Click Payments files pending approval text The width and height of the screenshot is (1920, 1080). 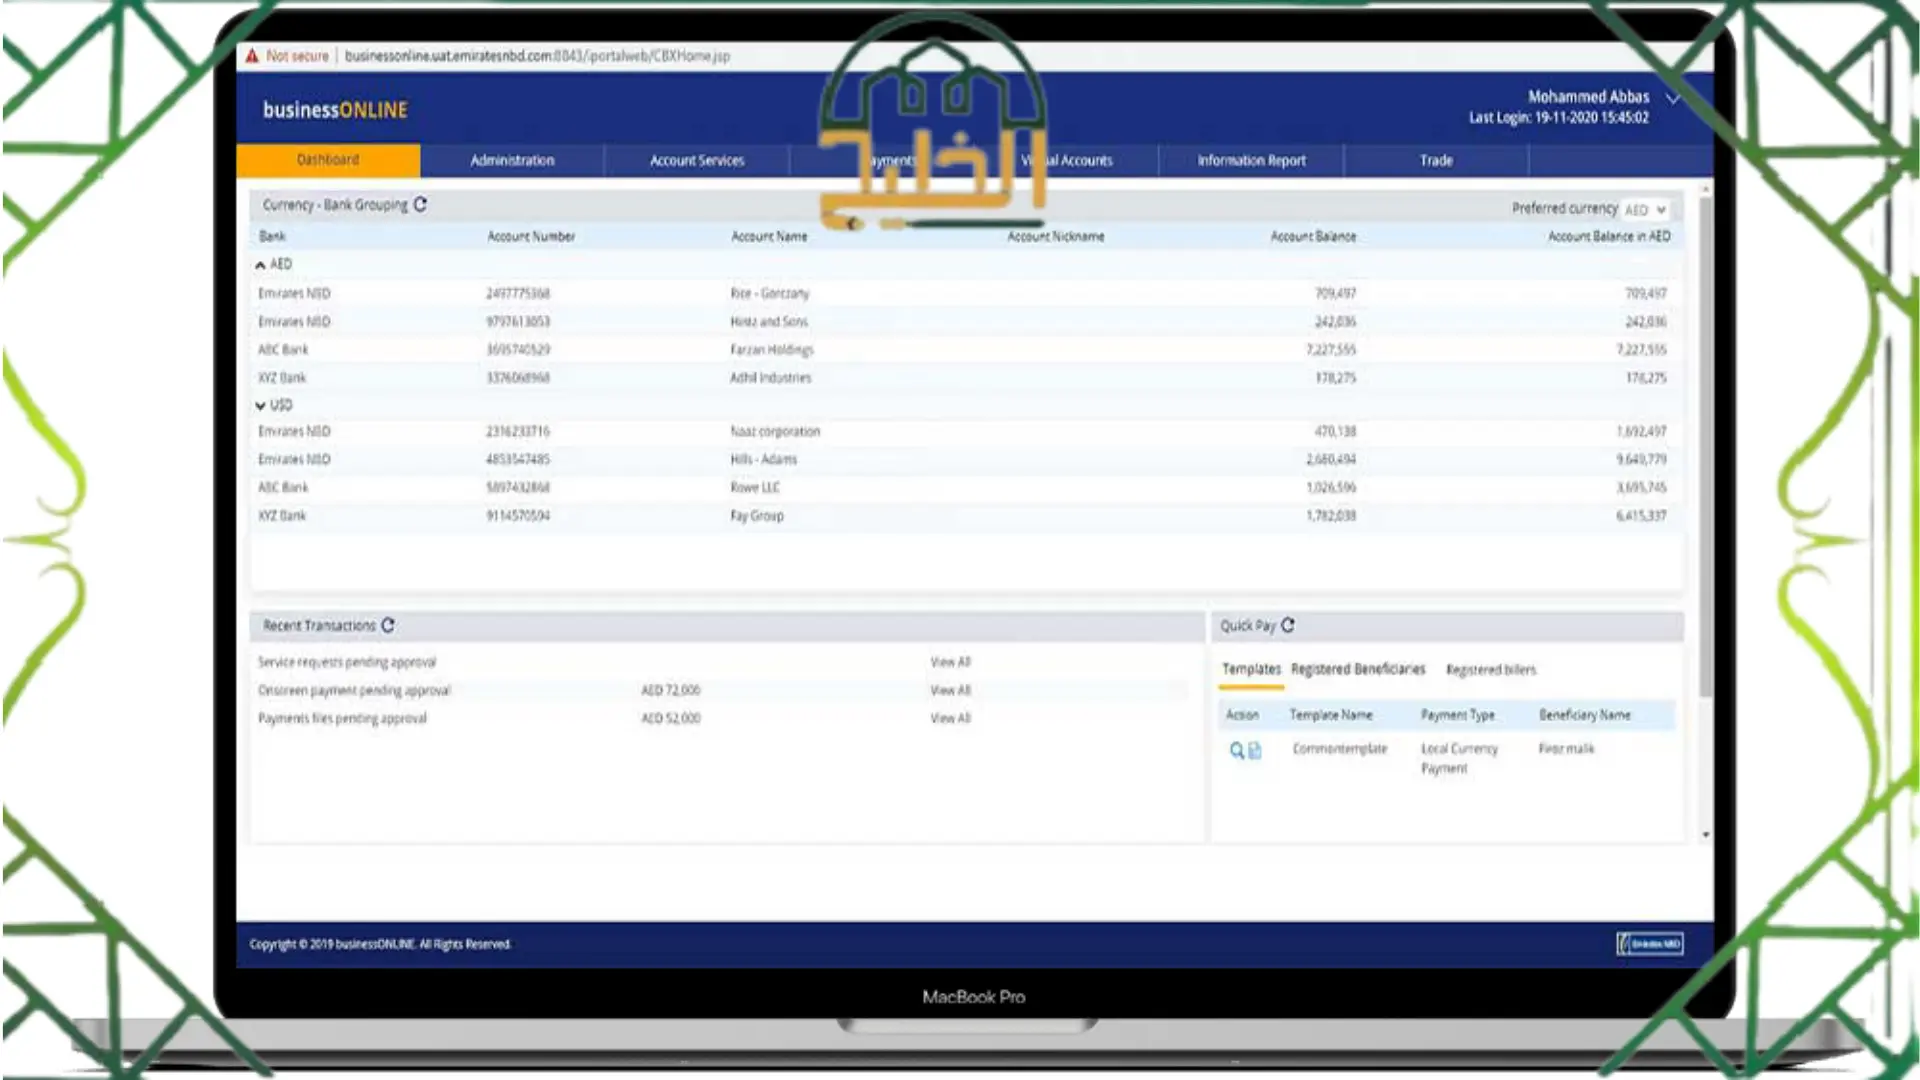(x=342, y=718)
